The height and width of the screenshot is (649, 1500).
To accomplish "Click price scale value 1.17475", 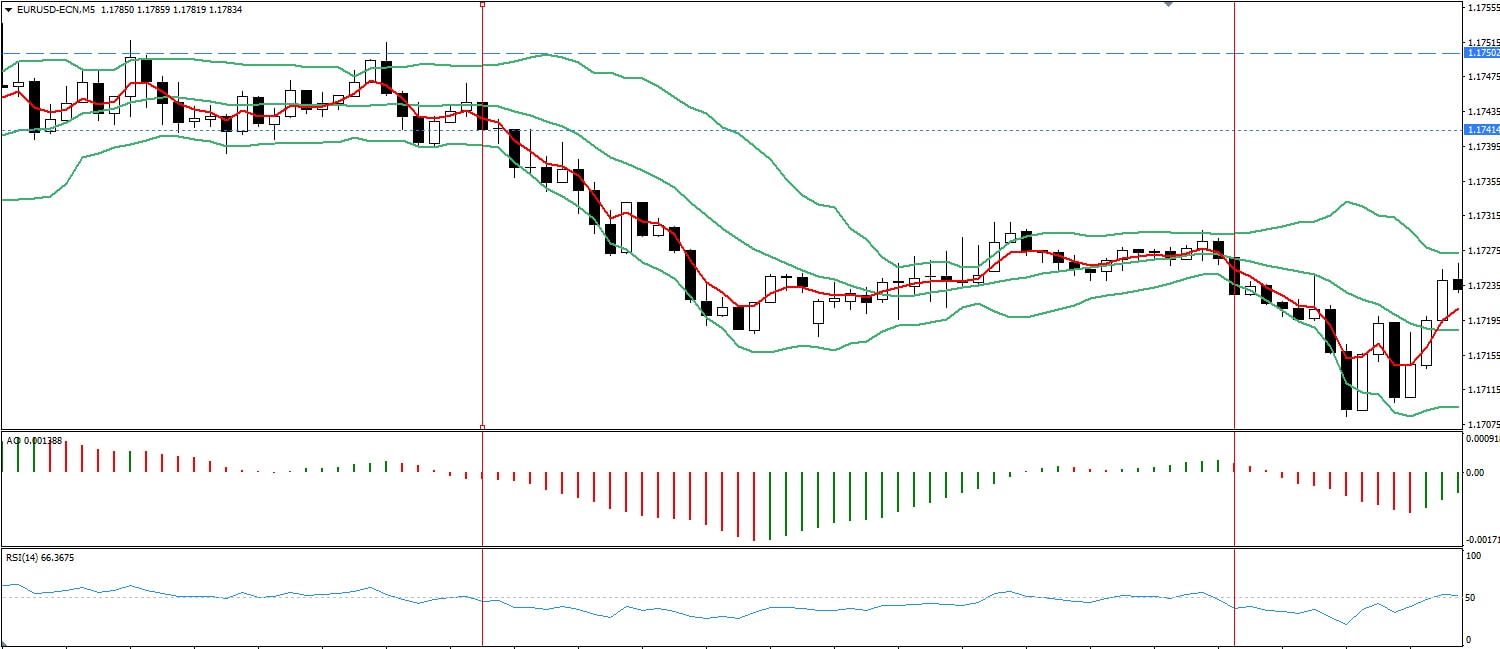I will point(1483,77).
